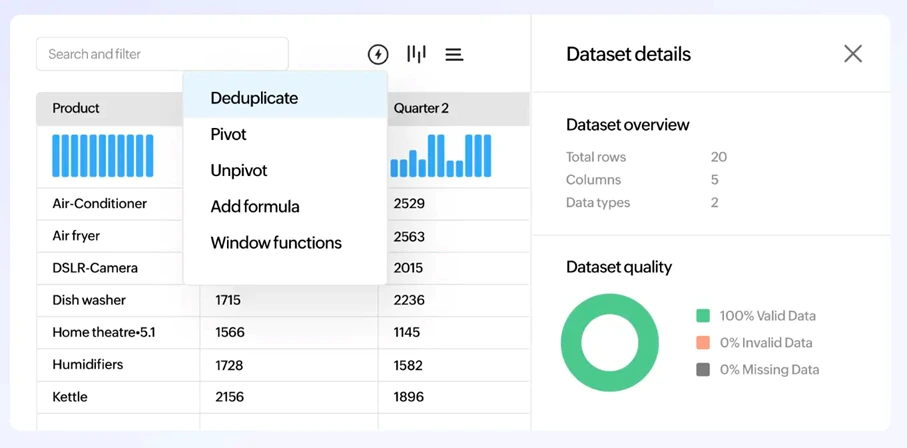Click the 1145 value cell
The width and height of the screenshot is (907, 448).
[x=454, y=332]
